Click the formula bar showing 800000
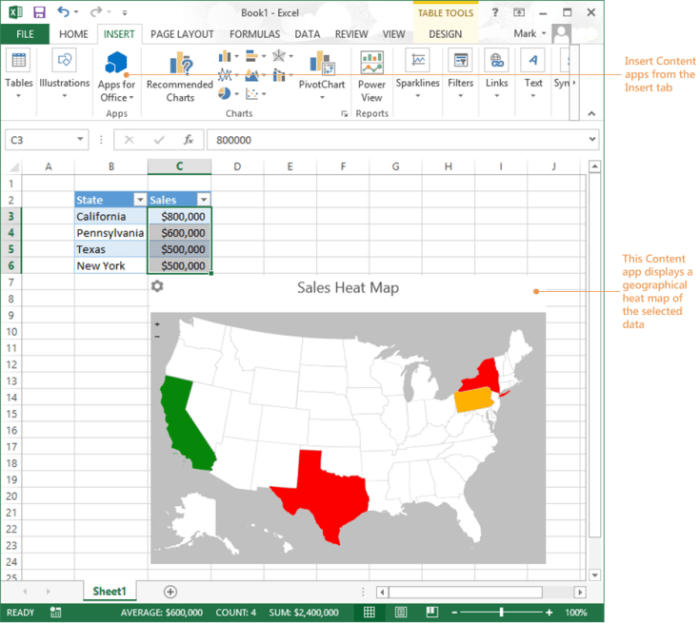The height and width of the screenshot is (623, 700). [x=400, y=140]
